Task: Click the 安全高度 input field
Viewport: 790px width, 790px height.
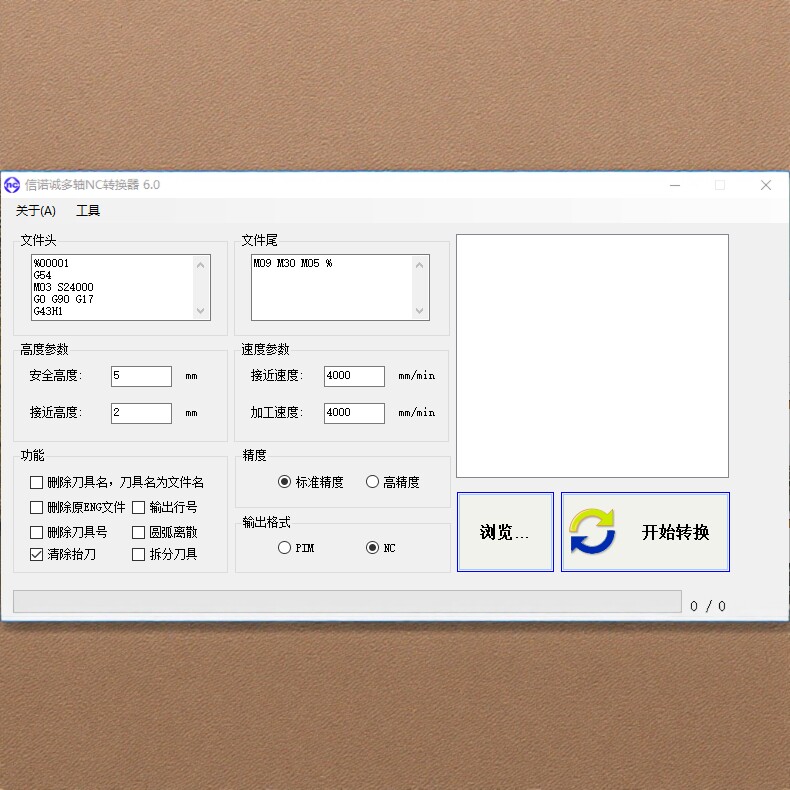Action: pos(141,376)
